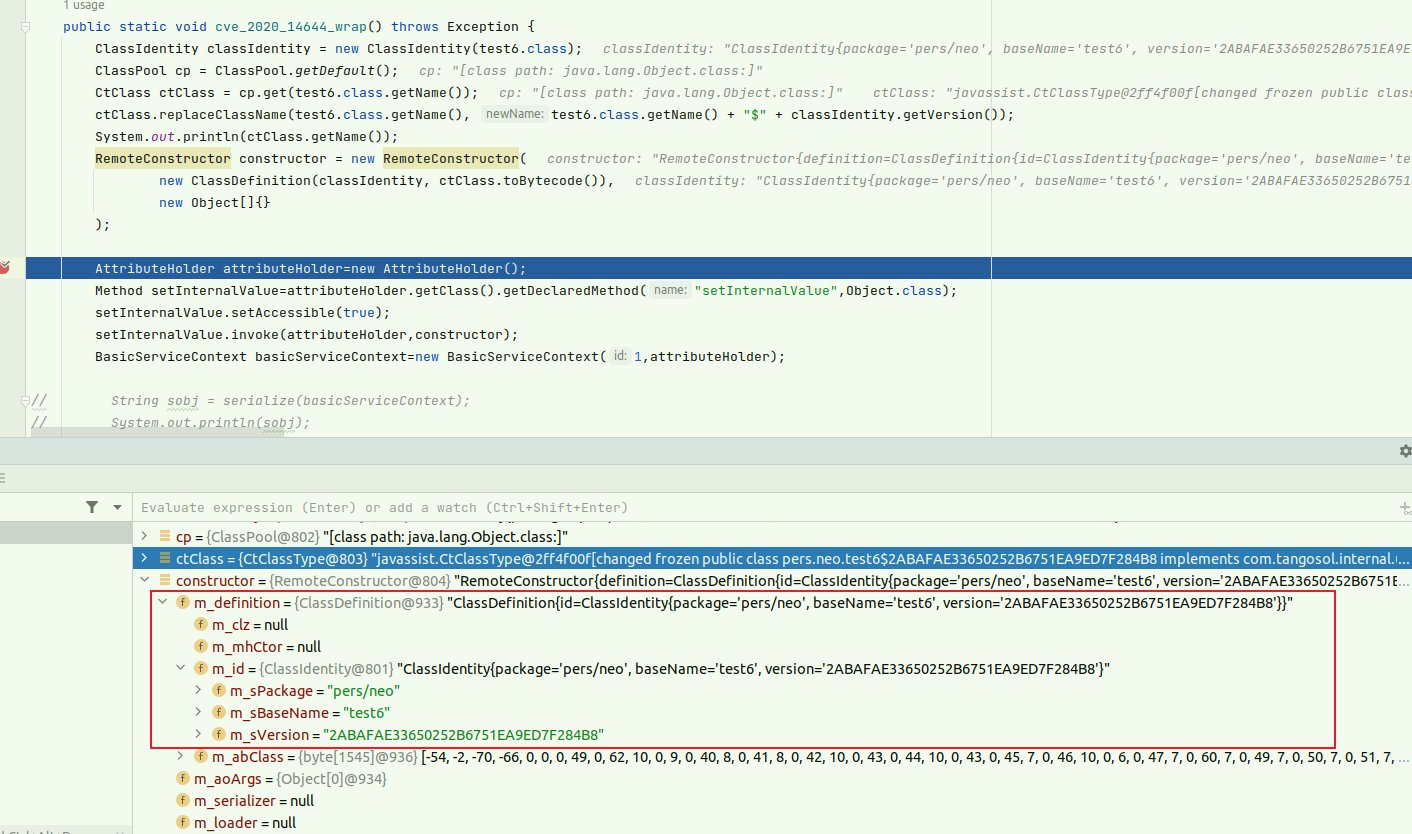Click "setInternalValue" string literal in editor
Screen dimensions: 1412x834
pos(768,290)
